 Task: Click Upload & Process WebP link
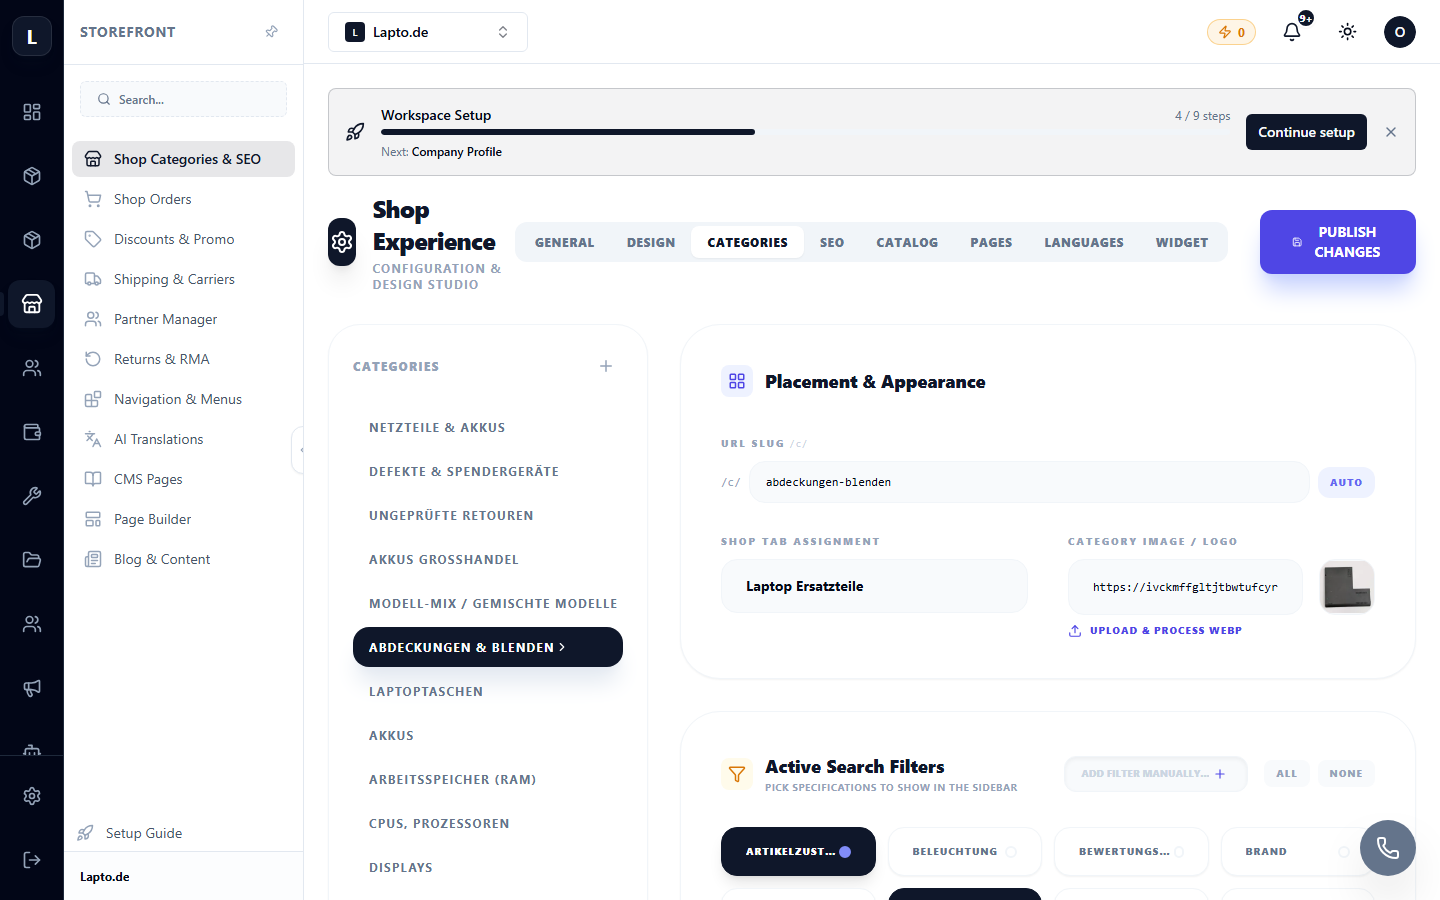(1155, 631)
